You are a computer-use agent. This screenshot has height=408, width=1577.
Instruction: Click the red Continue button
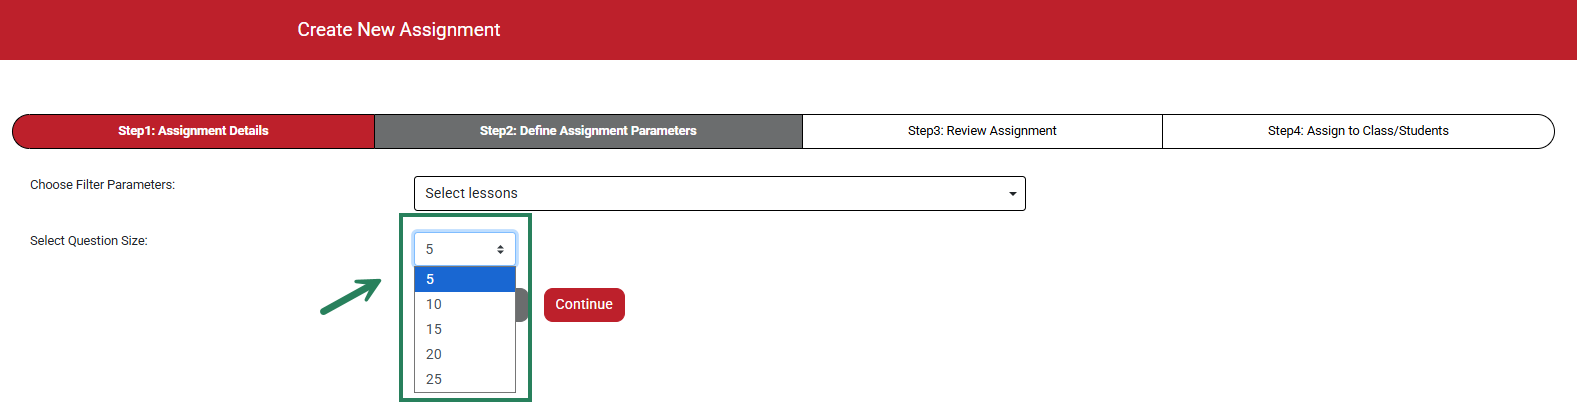coord(584,305)
